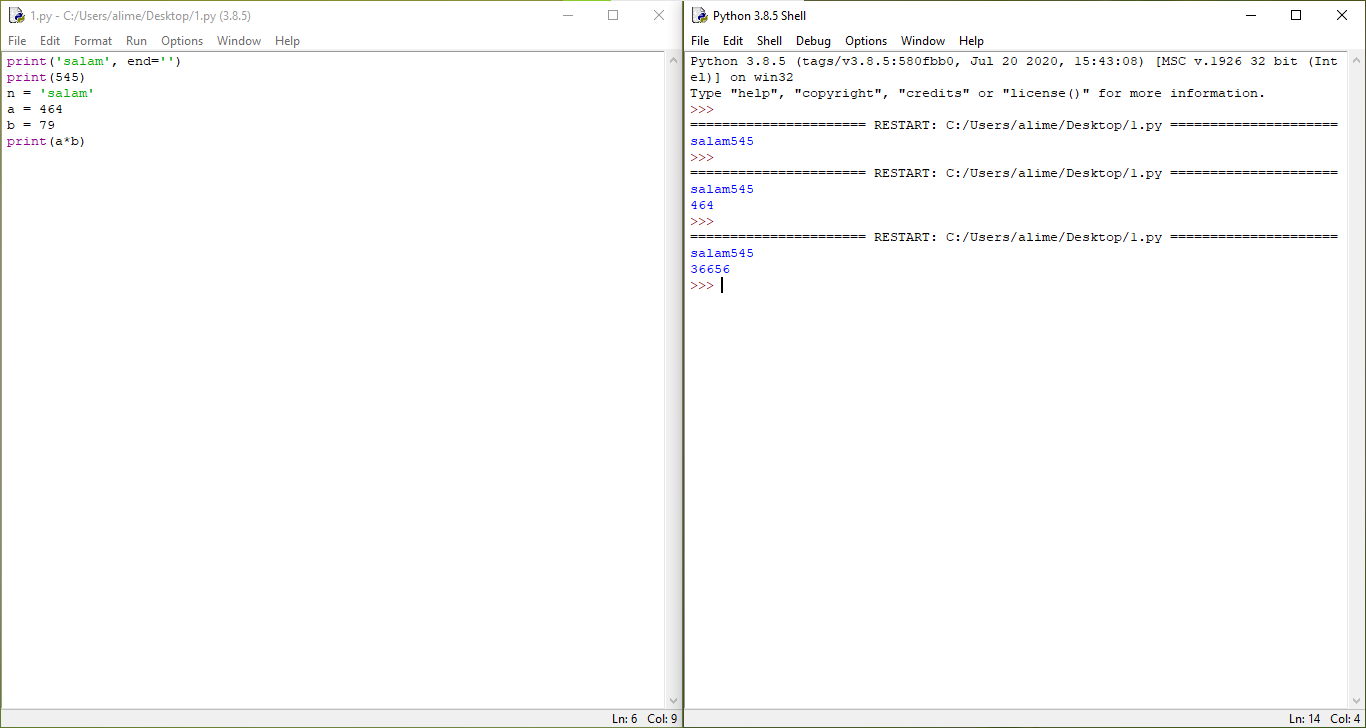Click editor scrollbar down arrow
Screen dimensions: 1366x728
[674, 701]
